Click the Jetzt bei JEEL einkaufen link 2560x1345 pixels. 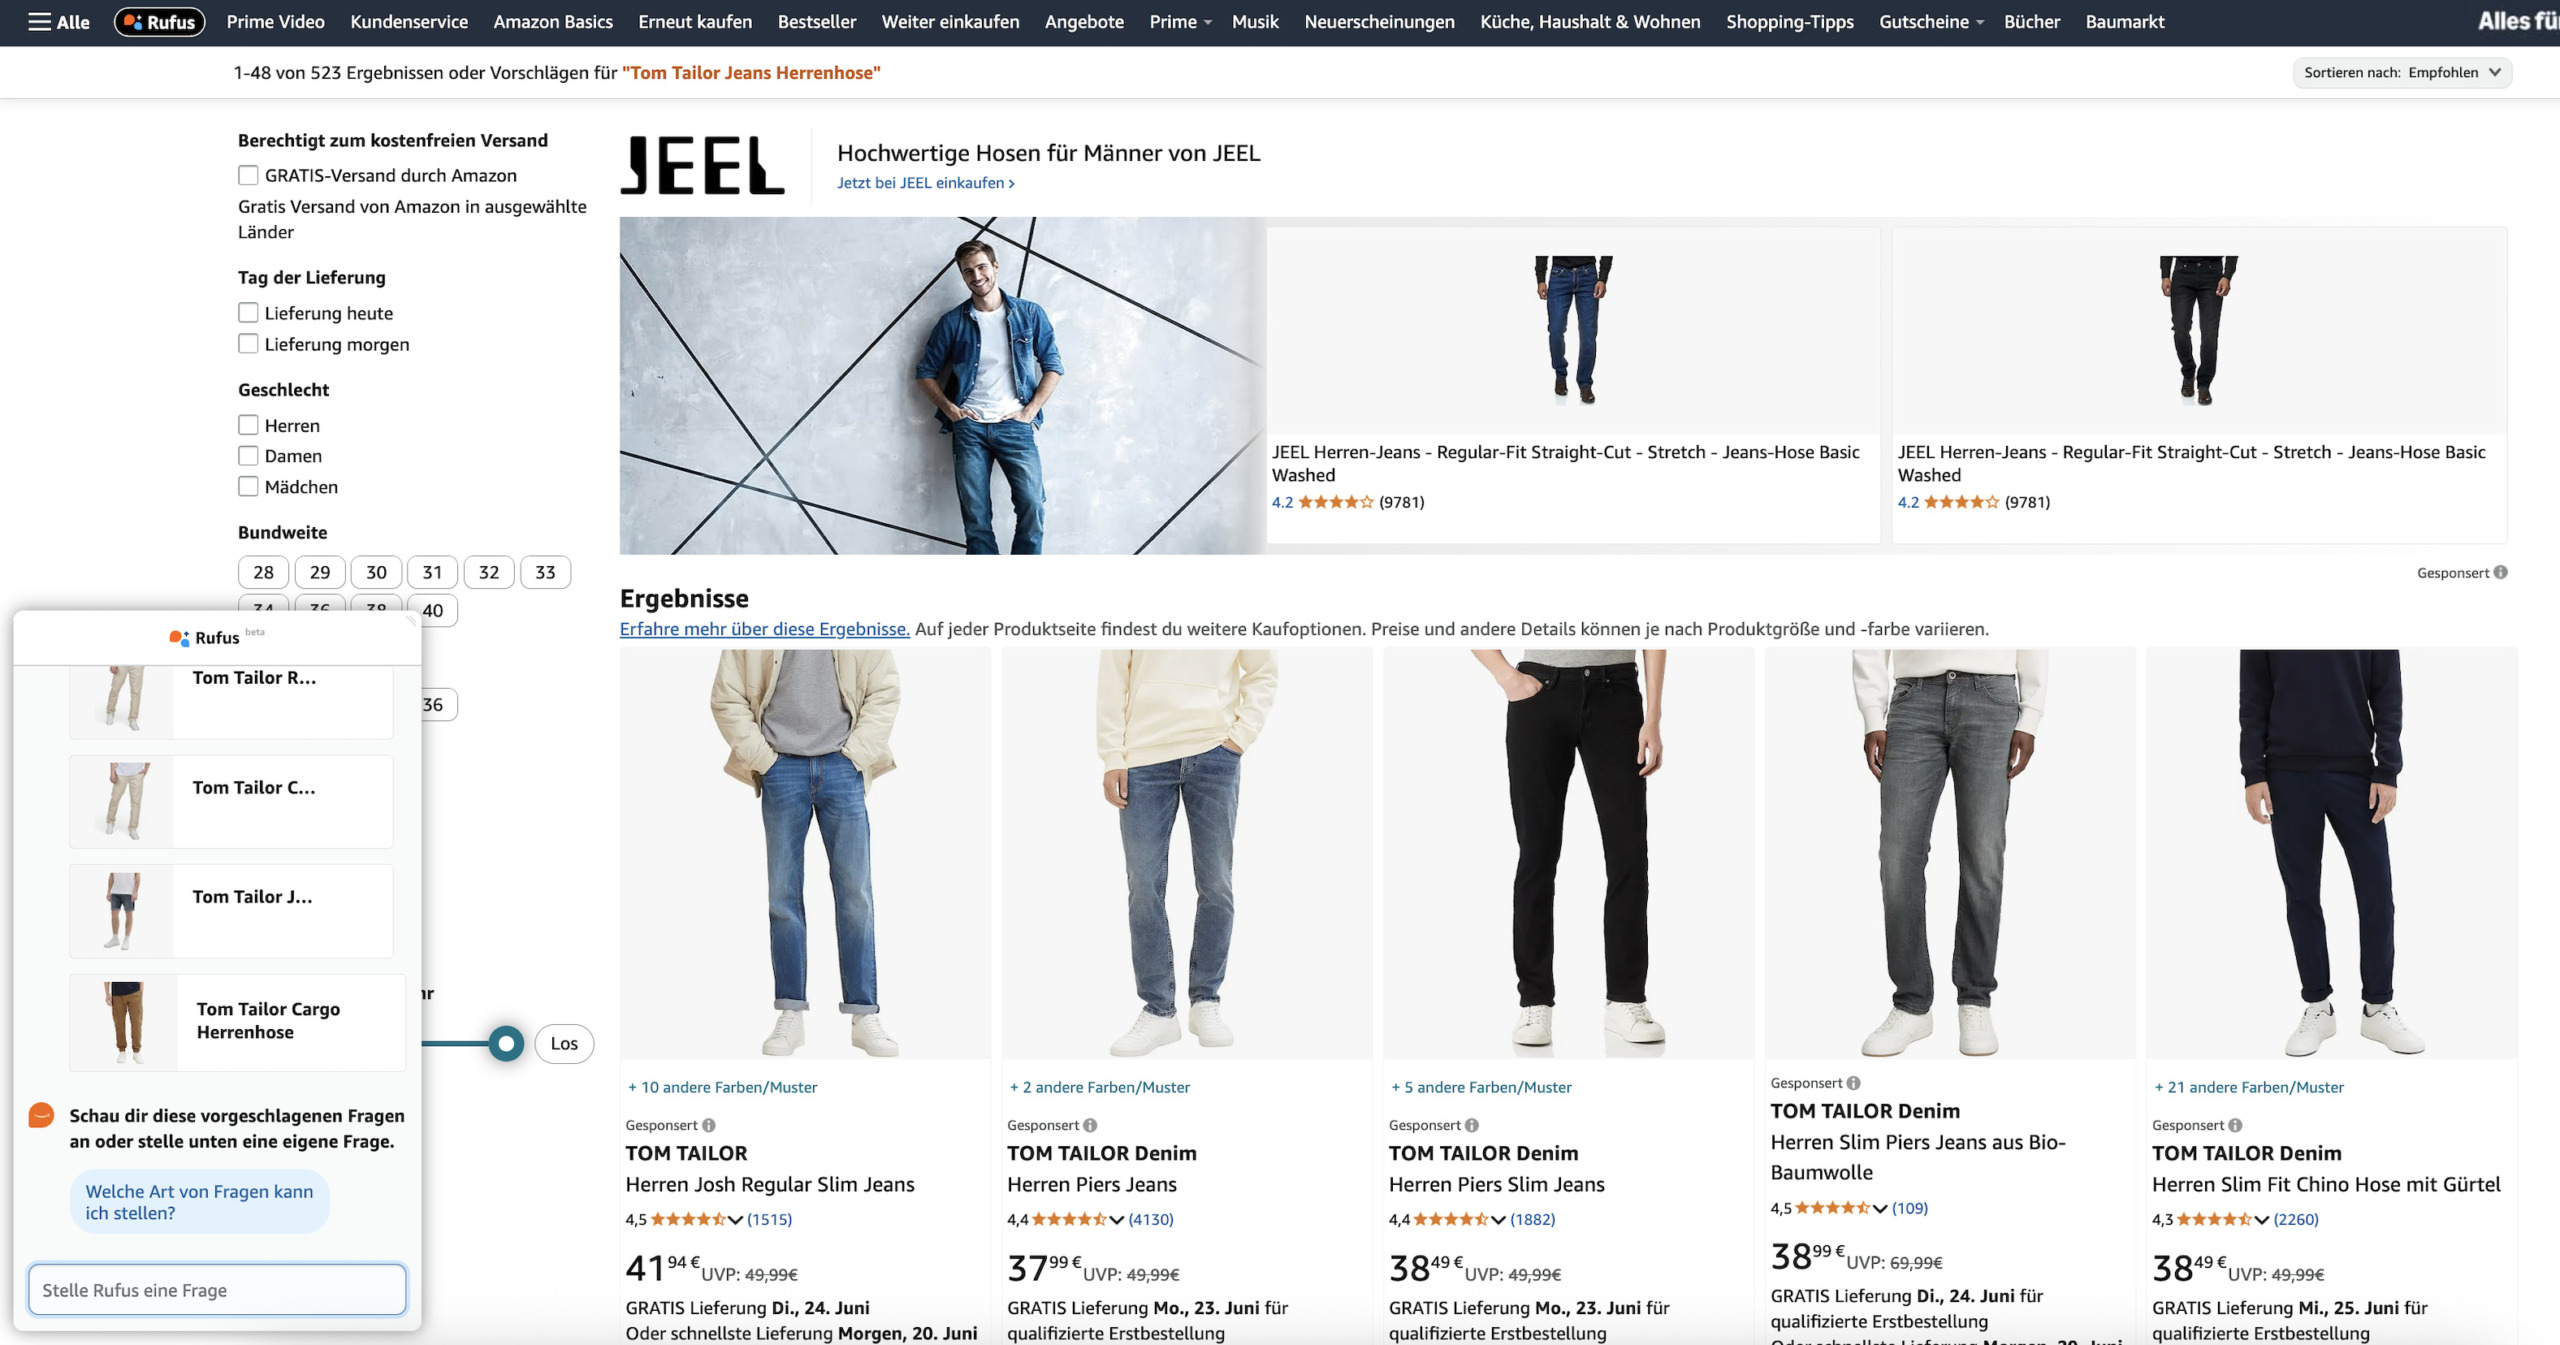[926, 183]
